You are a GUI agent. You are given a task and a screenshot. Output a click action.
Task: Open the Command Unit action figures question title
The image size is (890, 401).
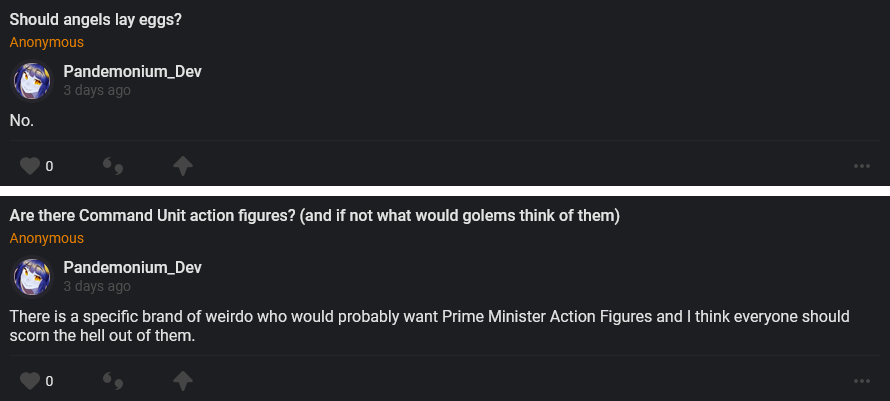[315, 216]
